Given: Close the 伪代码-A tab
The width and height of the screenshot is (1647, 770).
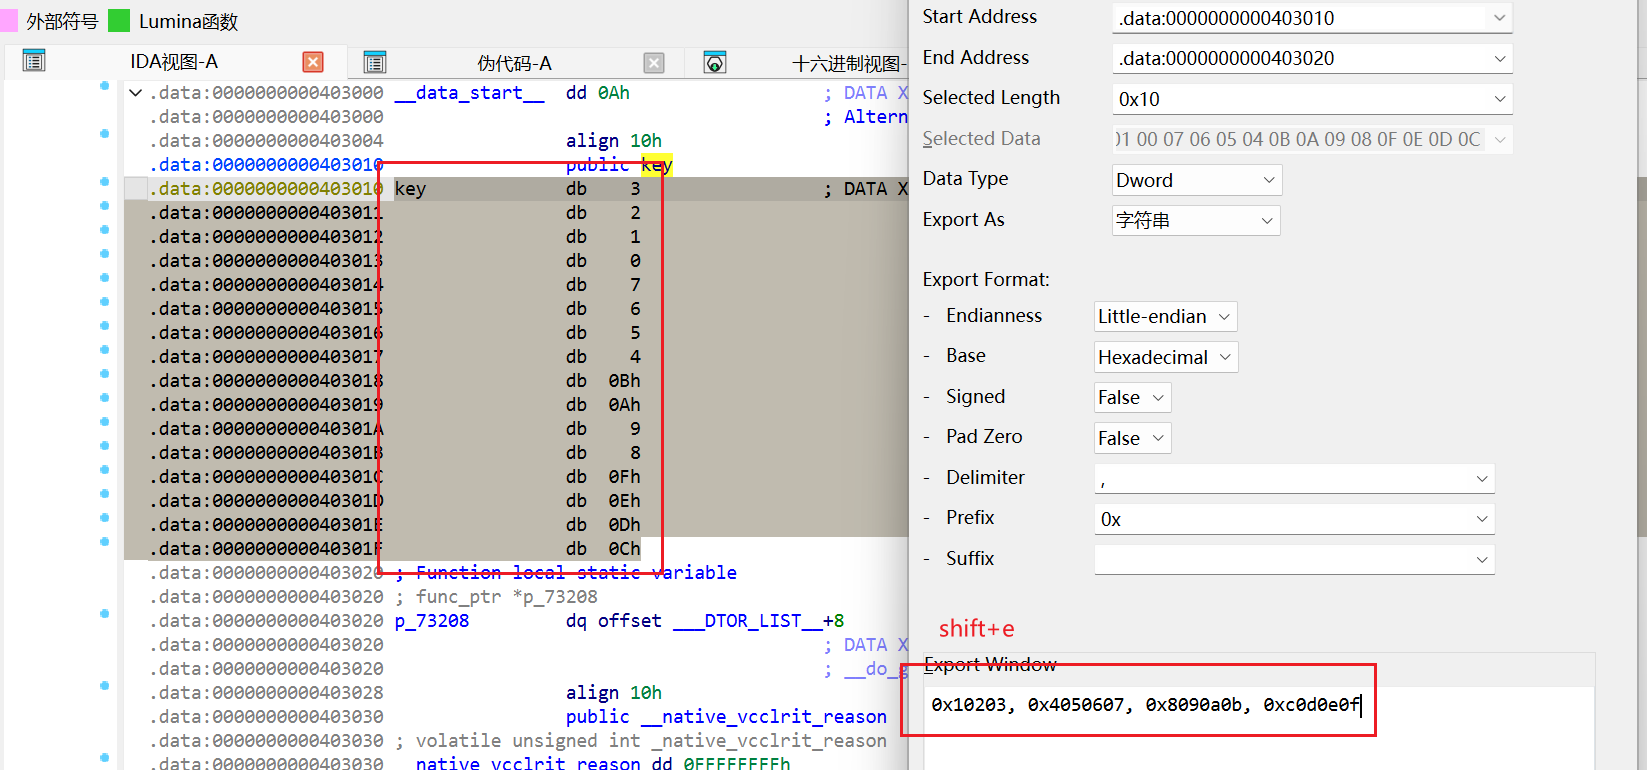Looking at the screenshot, I should click(x=654, y=63).
